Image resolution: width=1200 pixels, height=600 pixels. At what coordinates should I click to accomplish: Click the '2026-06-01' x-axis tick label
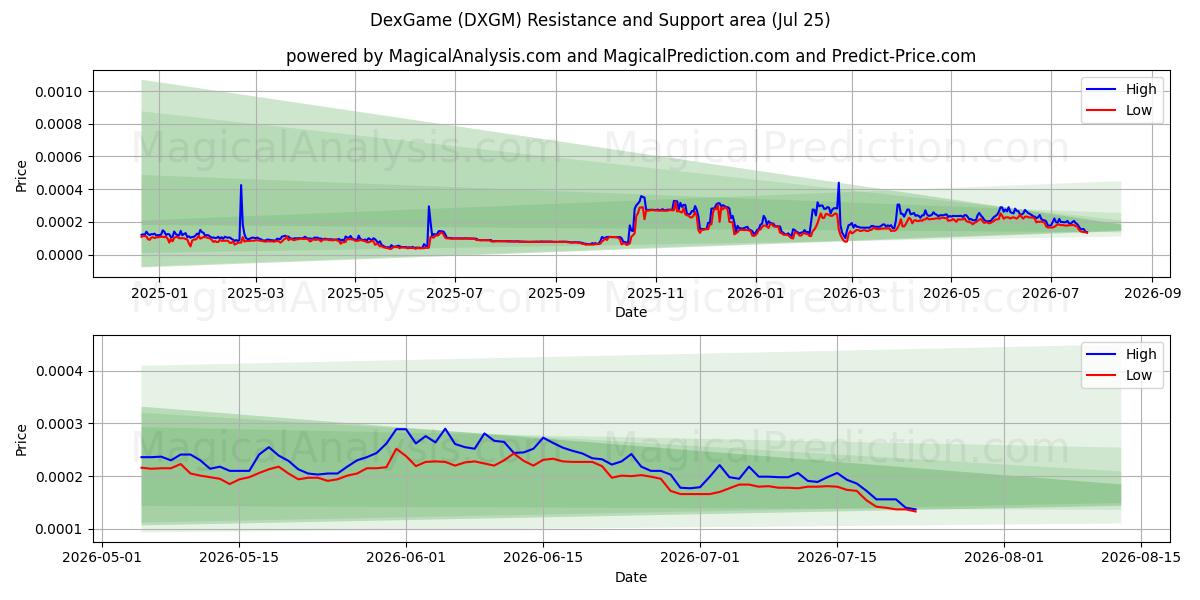406,559
